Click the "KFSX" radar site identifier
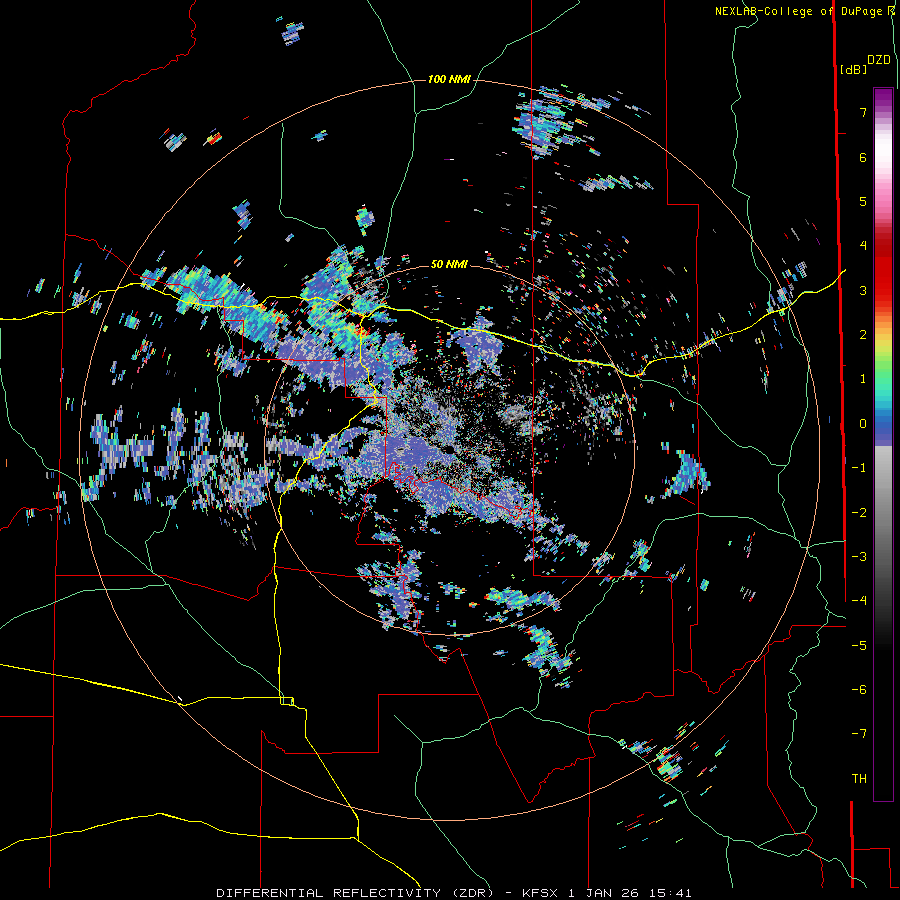900x900 pixels. point(541,893)
